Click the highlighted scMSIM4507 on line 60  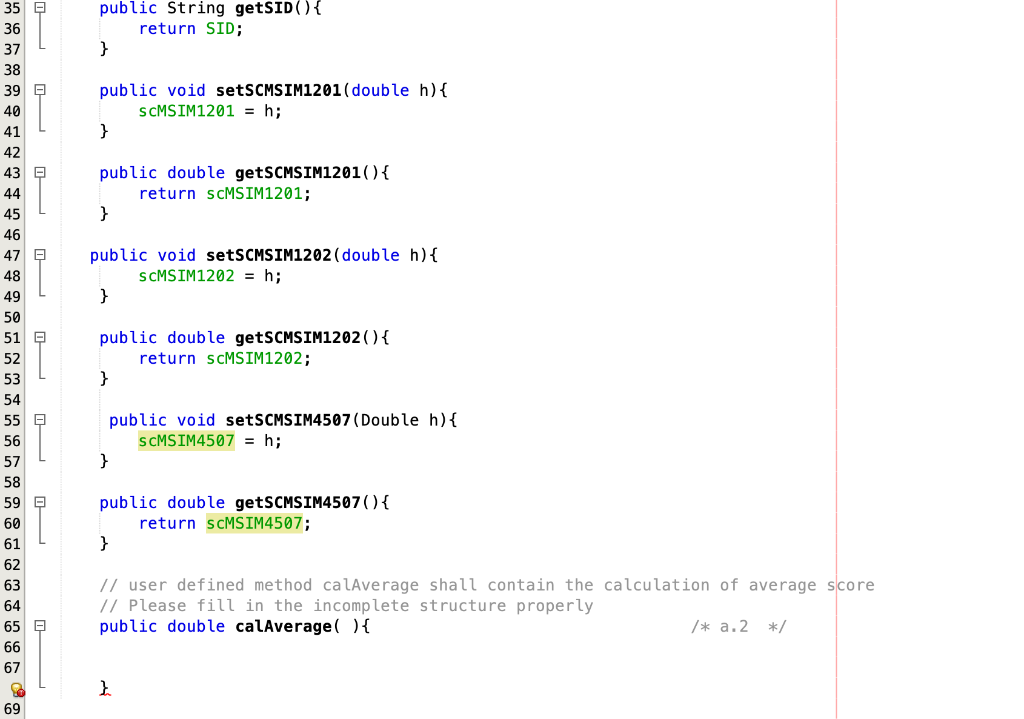coord(254,523)
